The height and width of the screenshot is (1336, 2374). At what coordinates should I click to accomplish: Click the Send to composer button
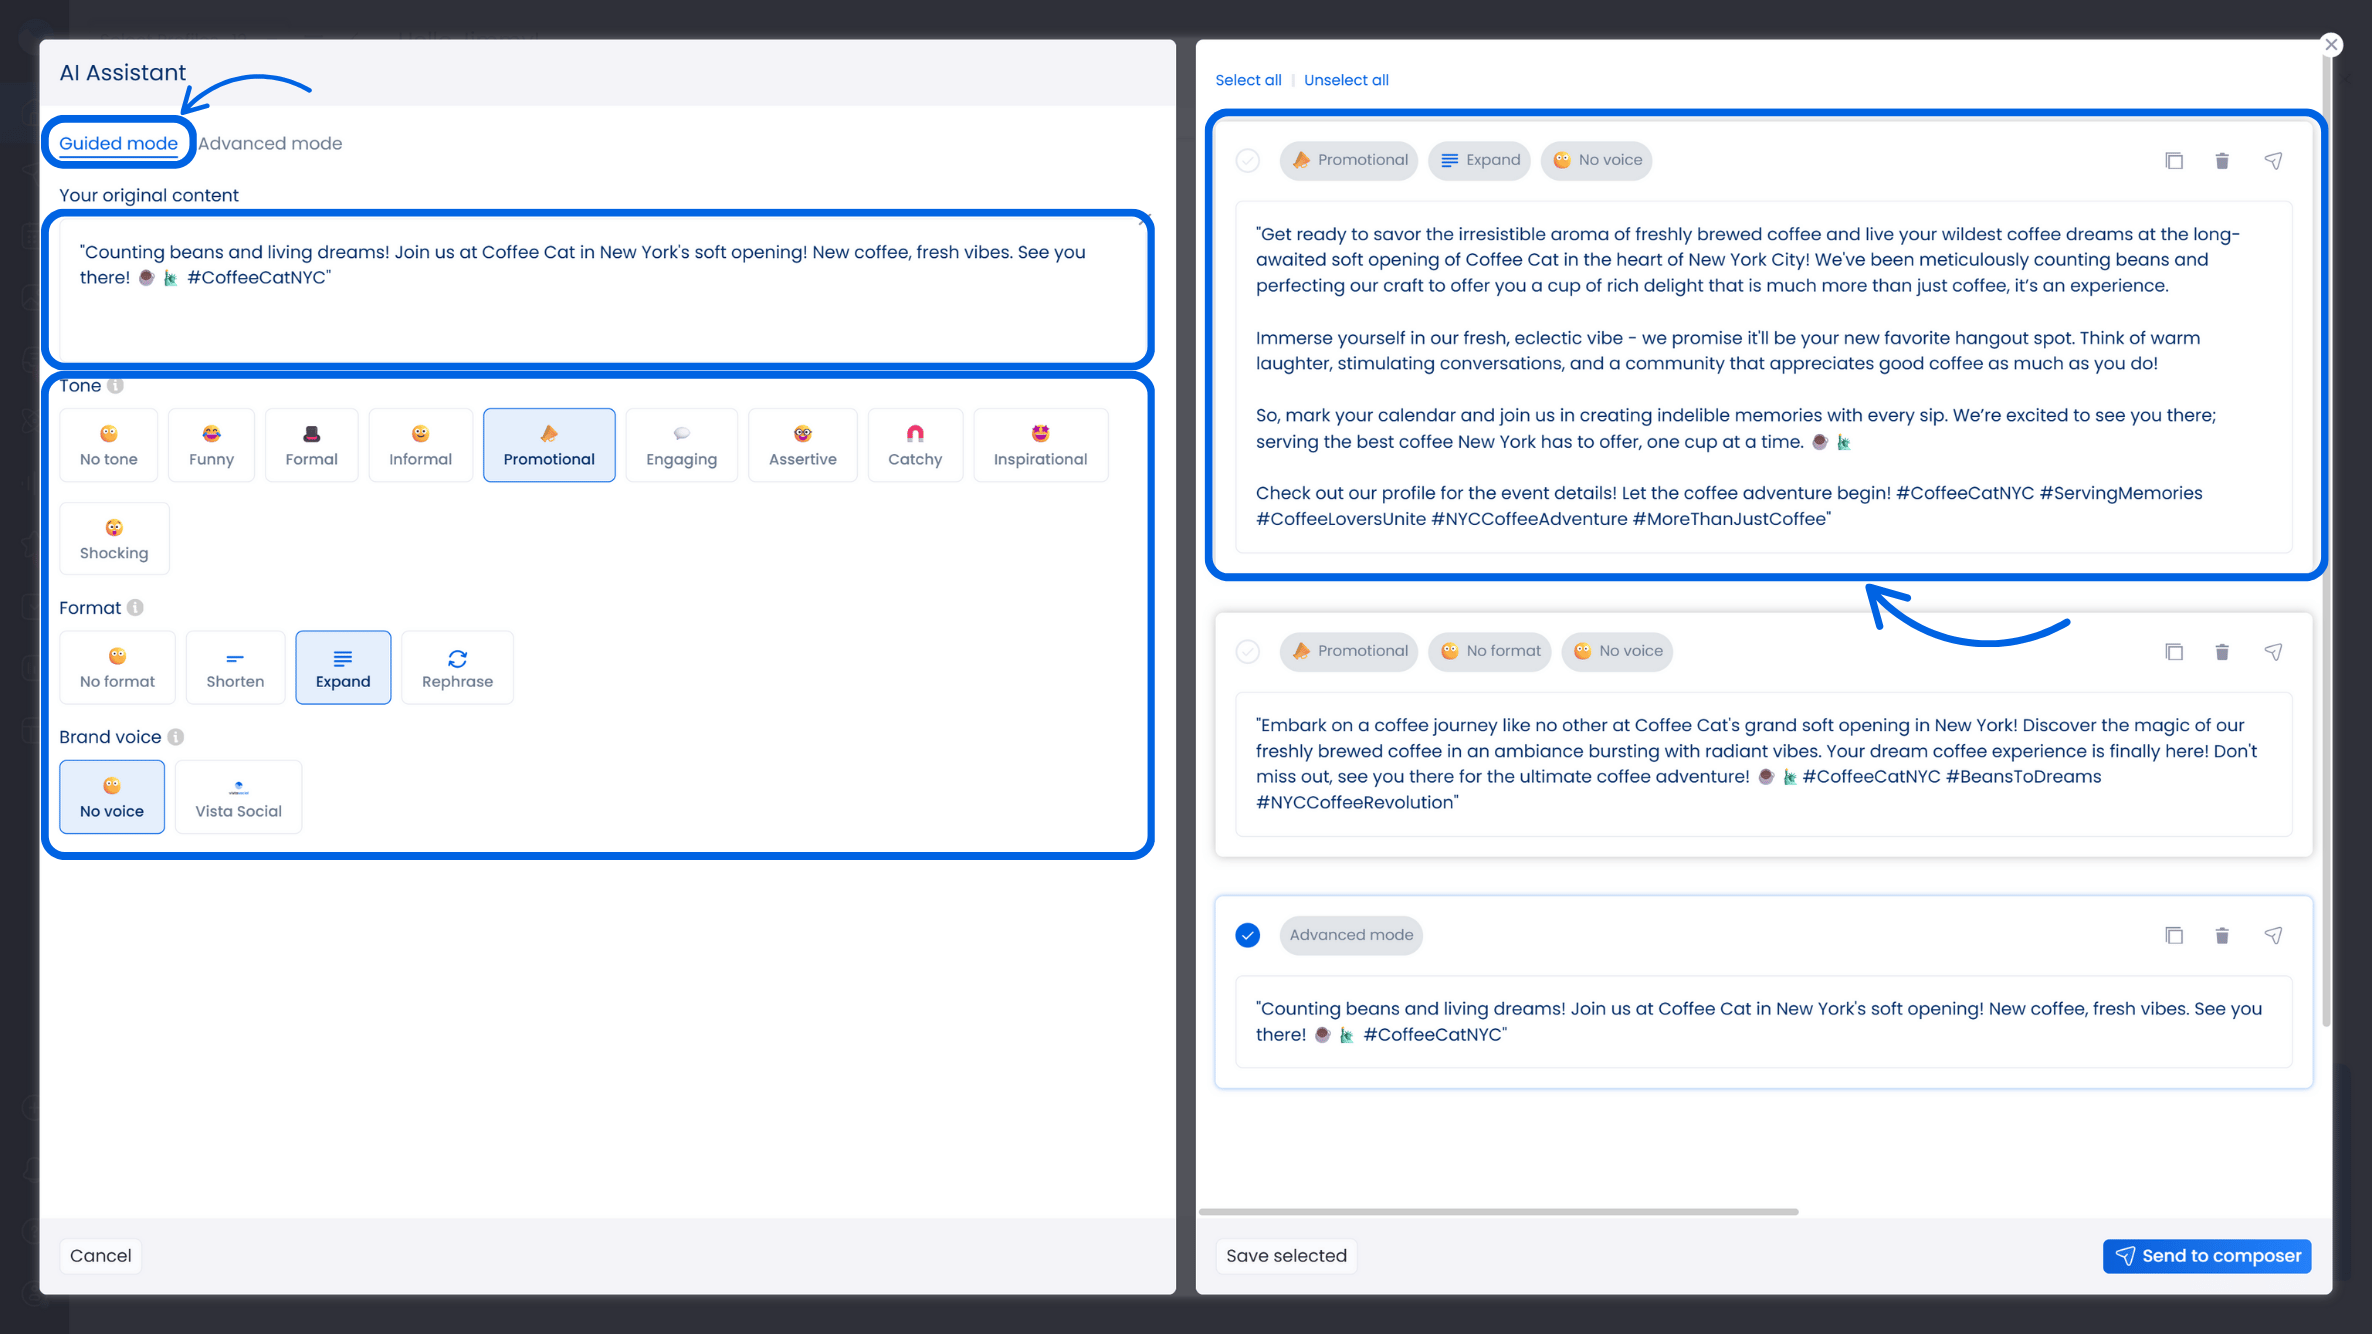(2207, 1257)
